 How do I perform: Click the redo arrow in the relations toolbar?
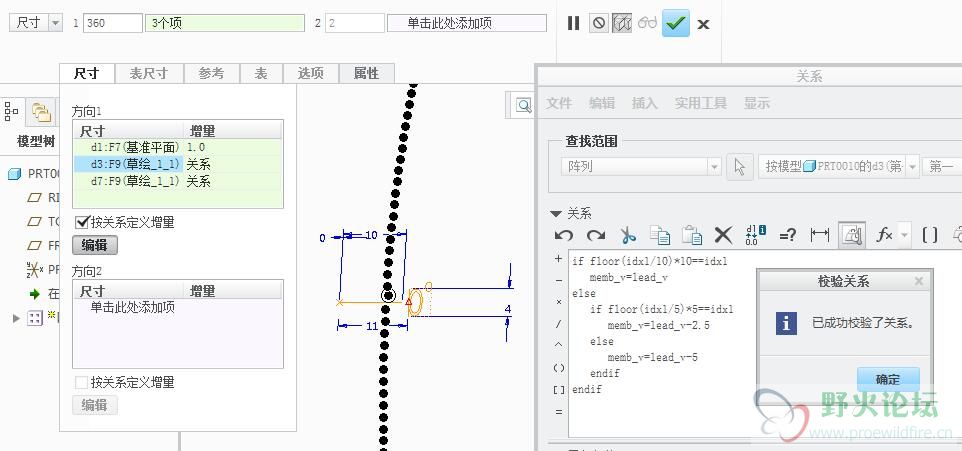click(596, 235)
